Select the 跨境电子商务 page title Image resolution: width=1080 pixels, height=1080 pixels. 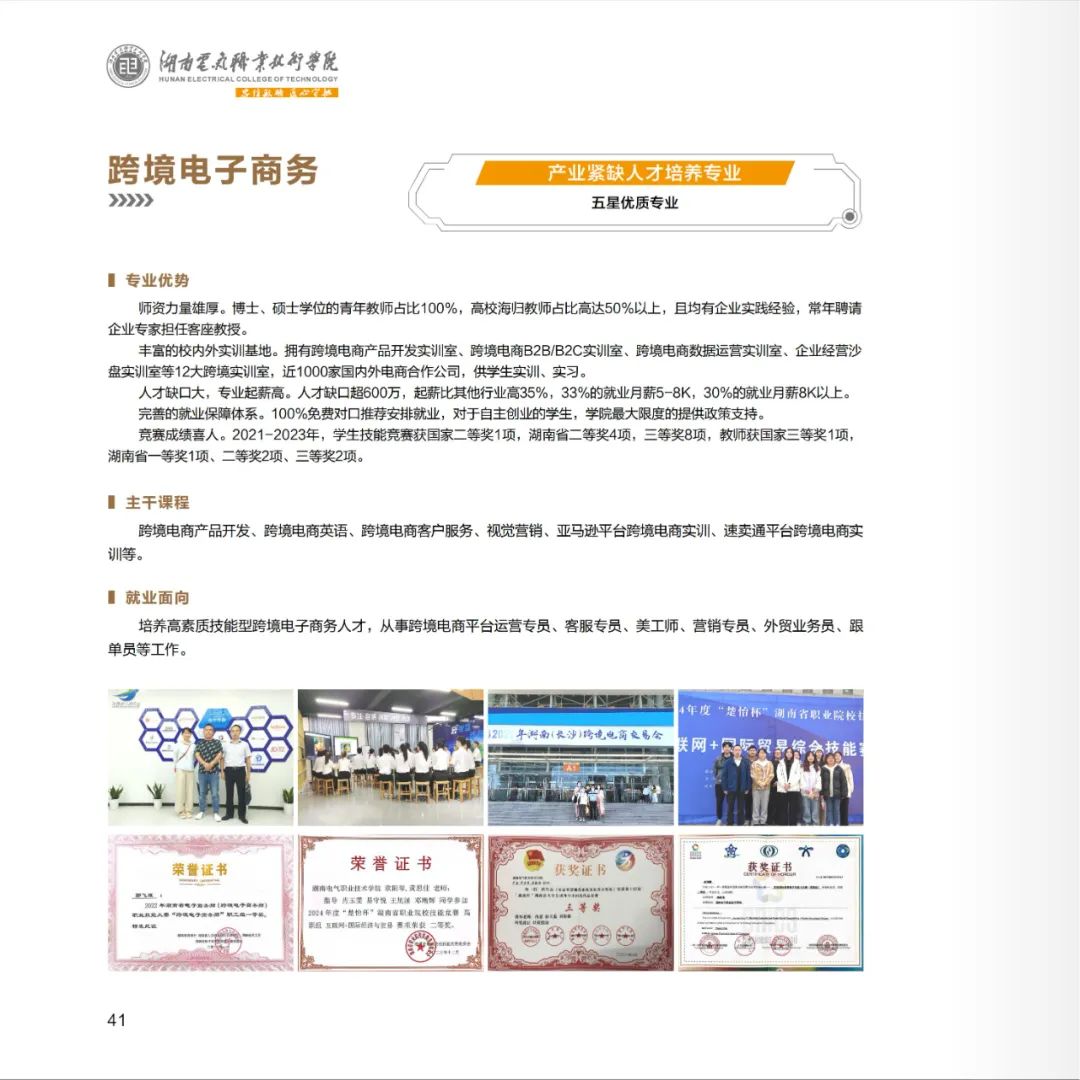click(x=213, y=170)
